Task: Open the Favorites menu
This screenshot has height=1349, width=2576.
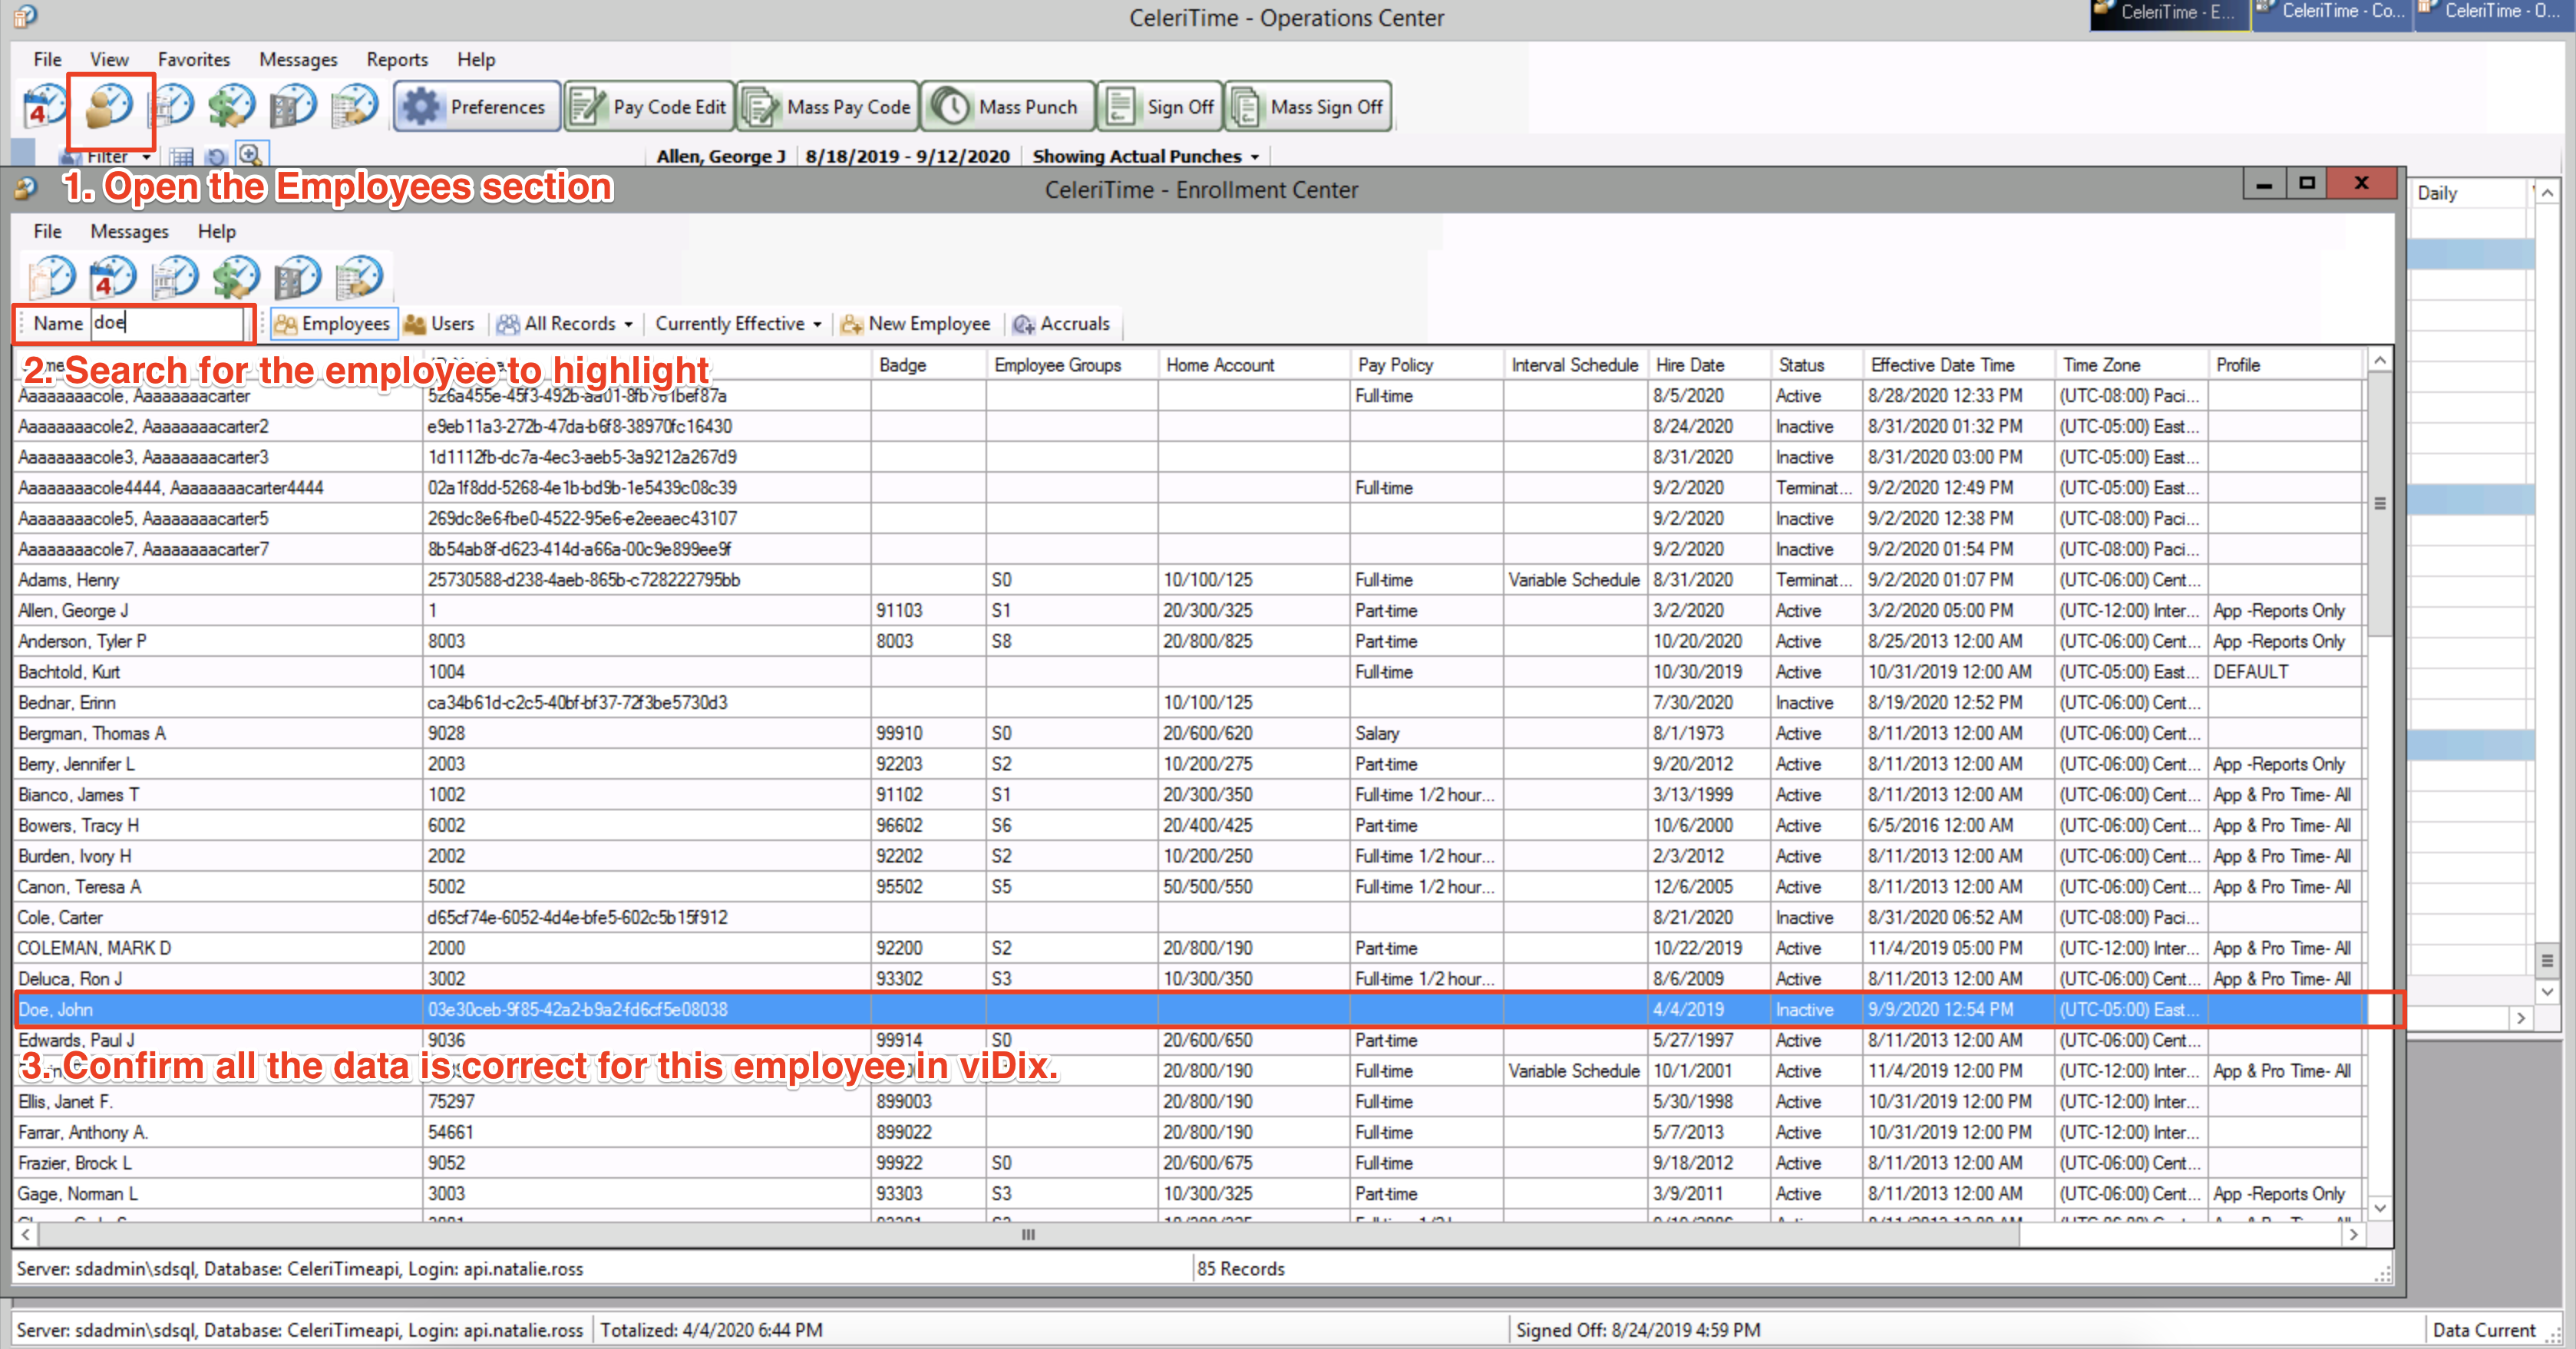Action: click(193, 59)
